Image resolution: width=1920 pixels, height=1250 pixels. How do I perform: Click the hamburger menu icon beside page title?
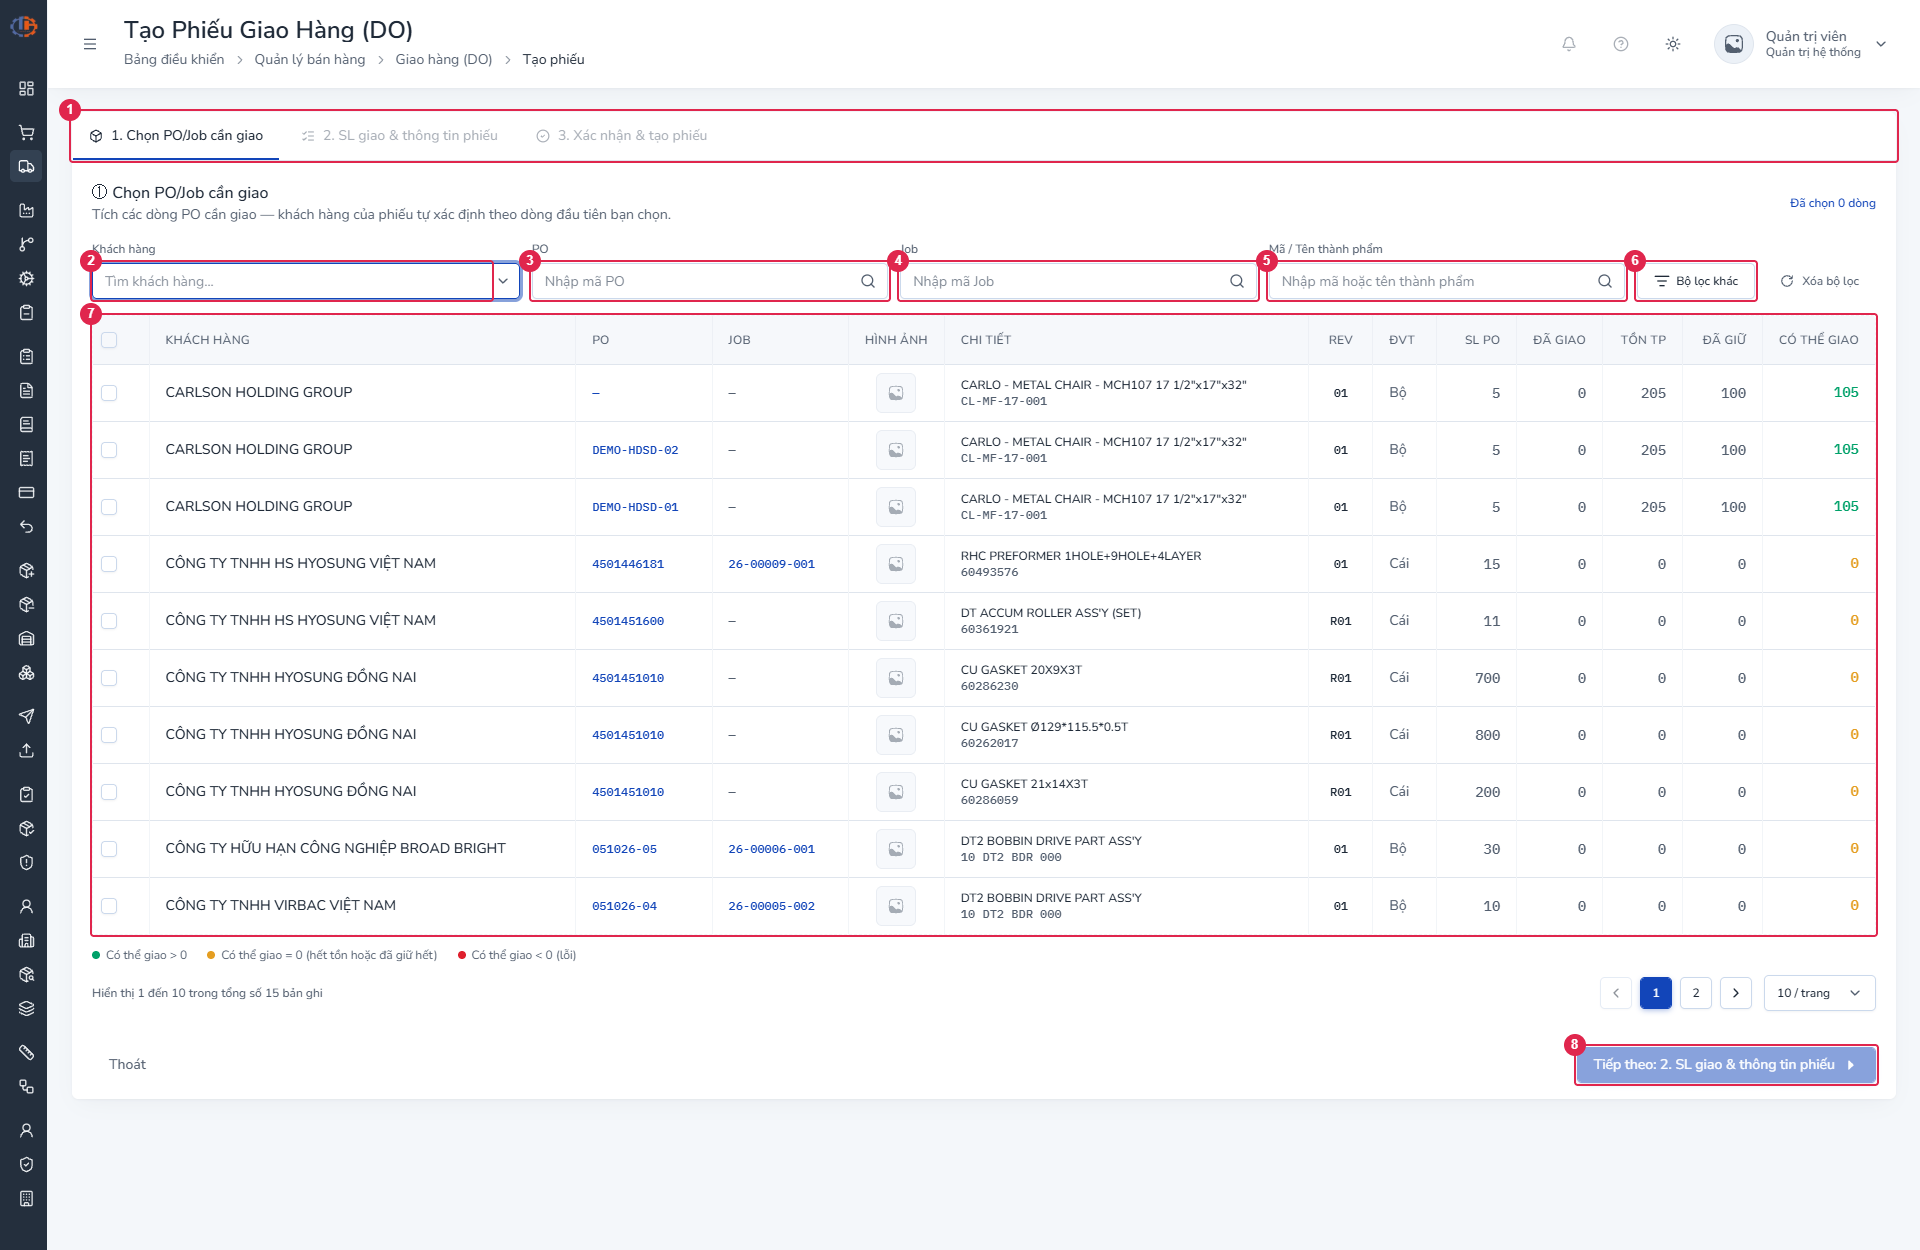coord(90,44)
